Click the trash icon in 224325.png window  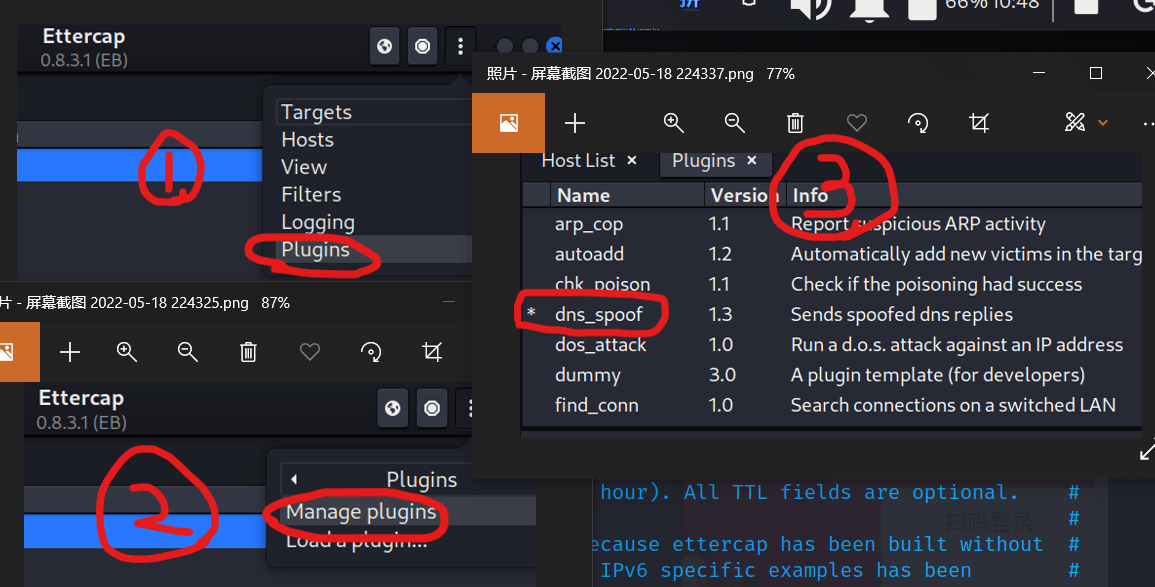point(249,352)
